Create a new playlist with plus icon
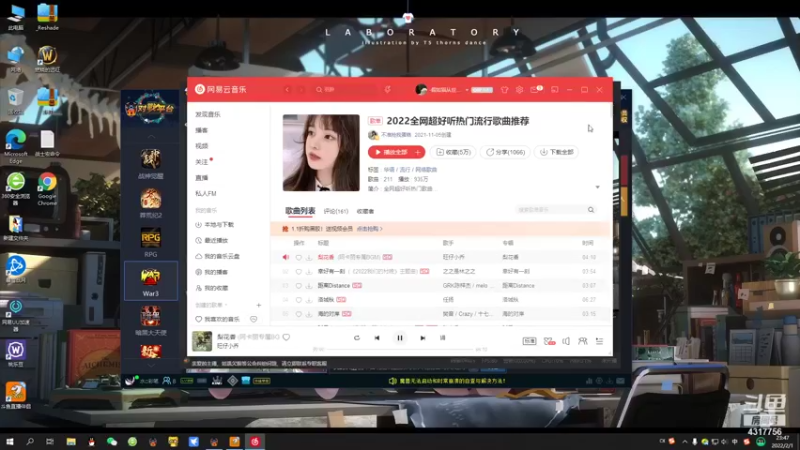Image resolution: width=800 pixels, height=450 pixels. [x=259, y=305]
